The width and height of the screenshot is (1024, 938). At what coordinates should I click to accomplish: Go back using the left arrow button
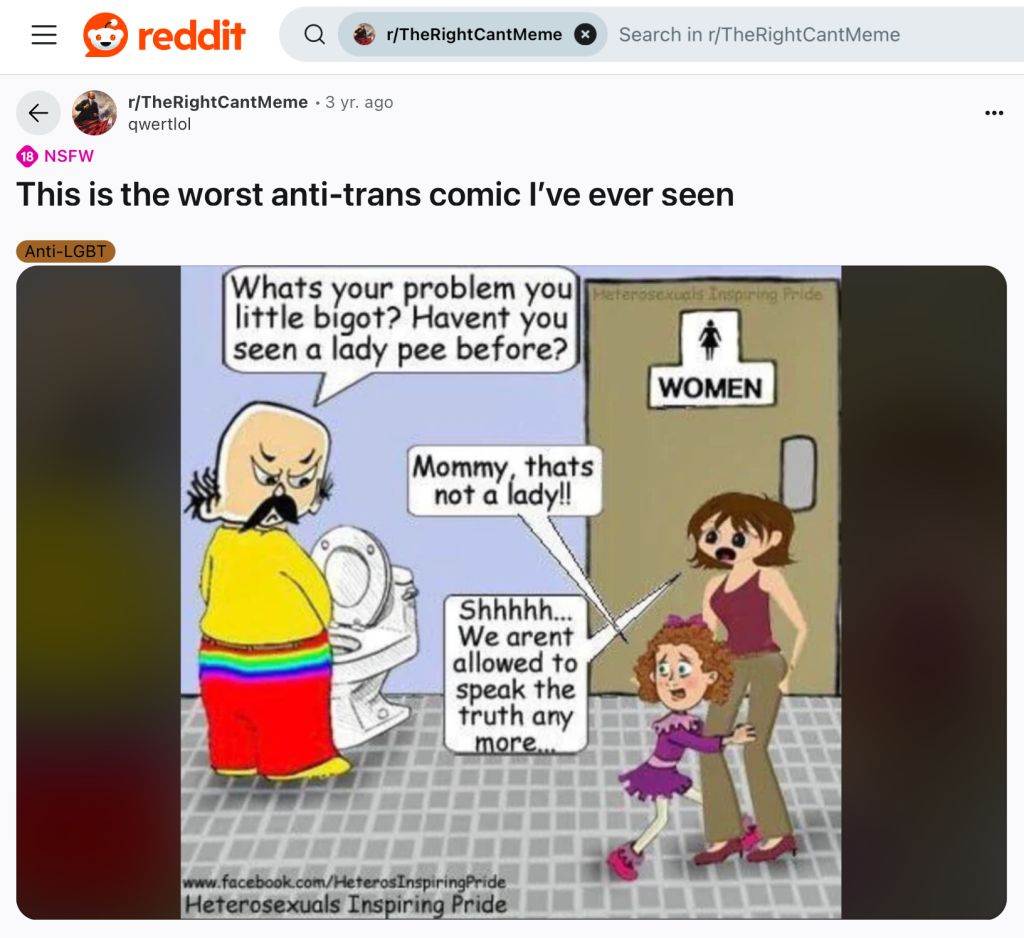(38, 113)
